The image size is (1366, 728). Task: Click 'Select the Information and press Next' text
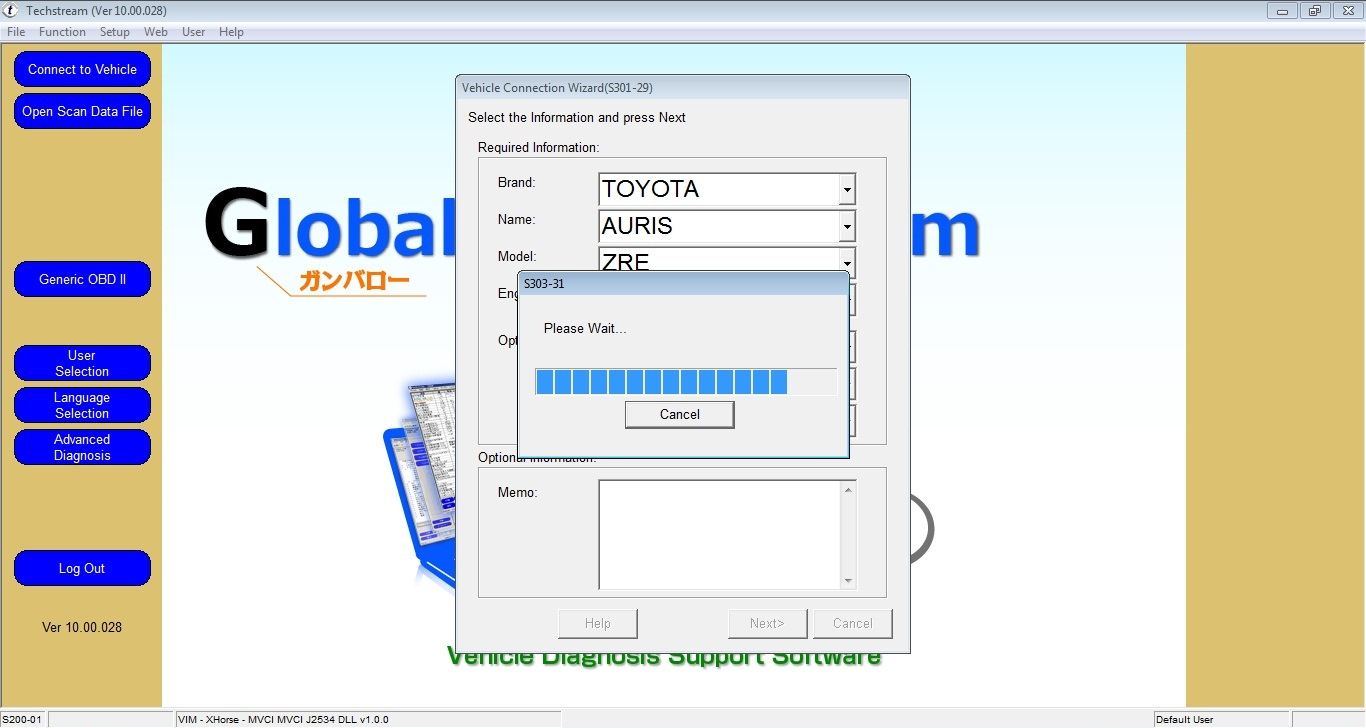click(577, 118)
